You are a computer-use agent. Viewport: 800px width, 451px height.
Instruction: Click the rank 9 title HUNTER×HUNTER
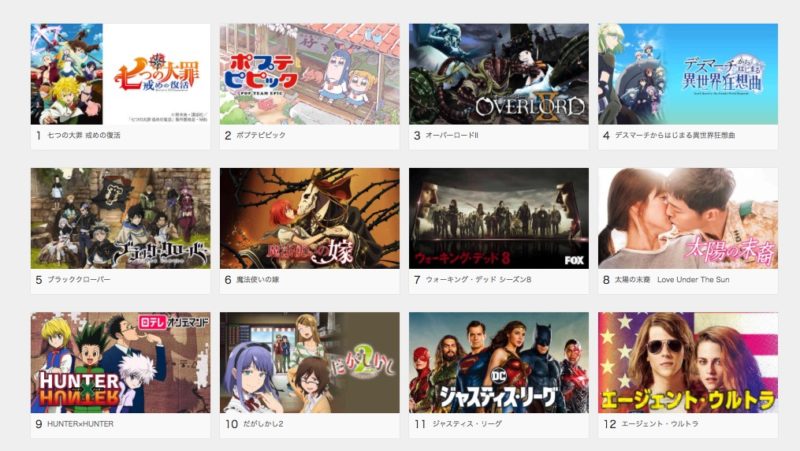coord(81,424)
